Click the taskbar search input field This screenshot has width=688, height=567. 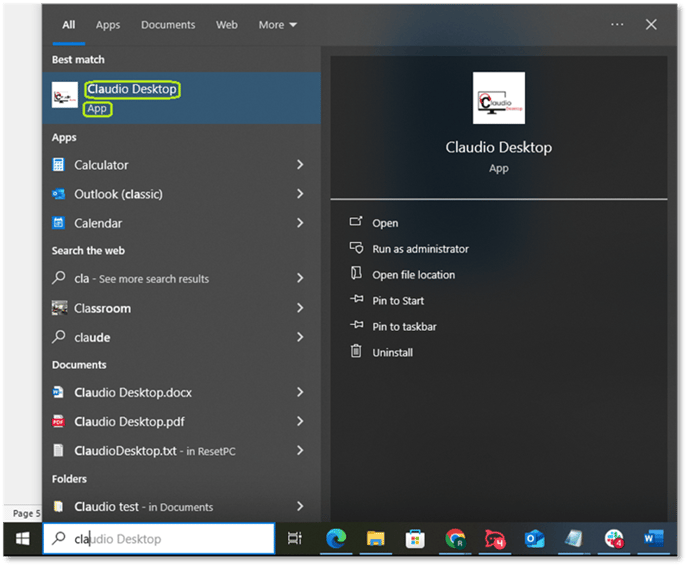[x=159, y=538]
